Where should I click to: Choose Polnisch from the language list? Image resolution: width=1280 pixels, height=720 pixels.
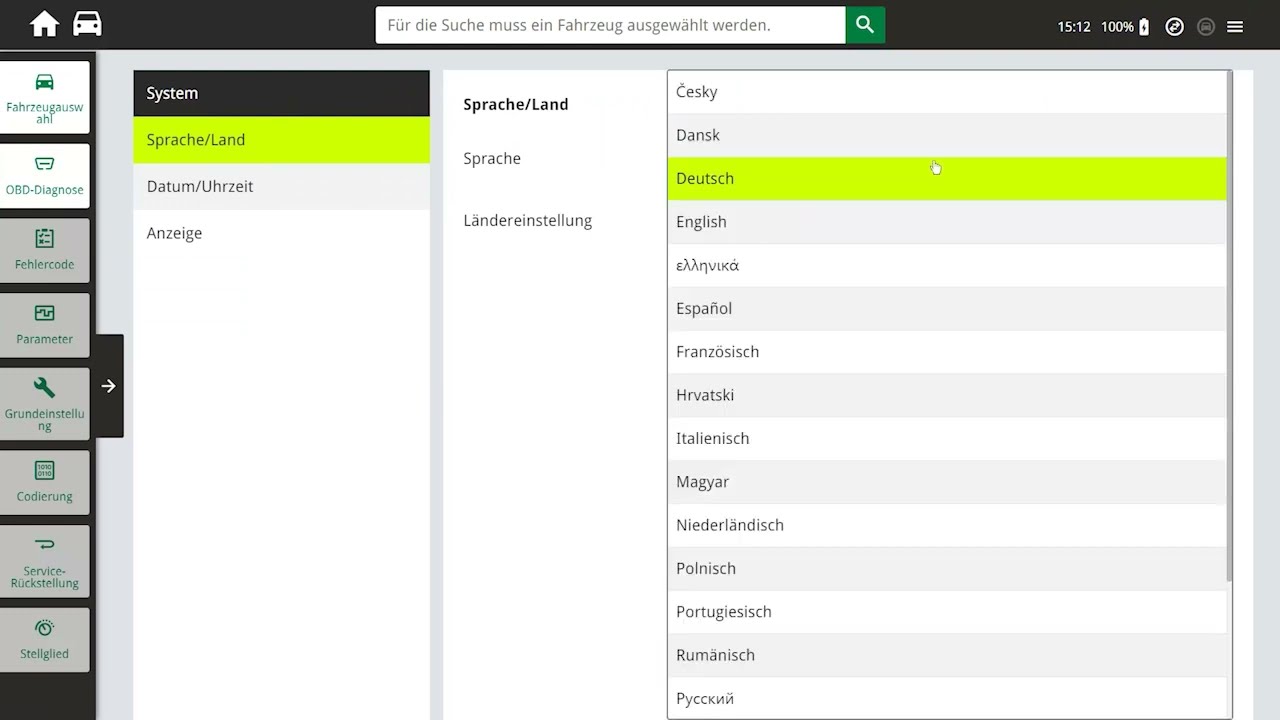[x=947, y=568]
